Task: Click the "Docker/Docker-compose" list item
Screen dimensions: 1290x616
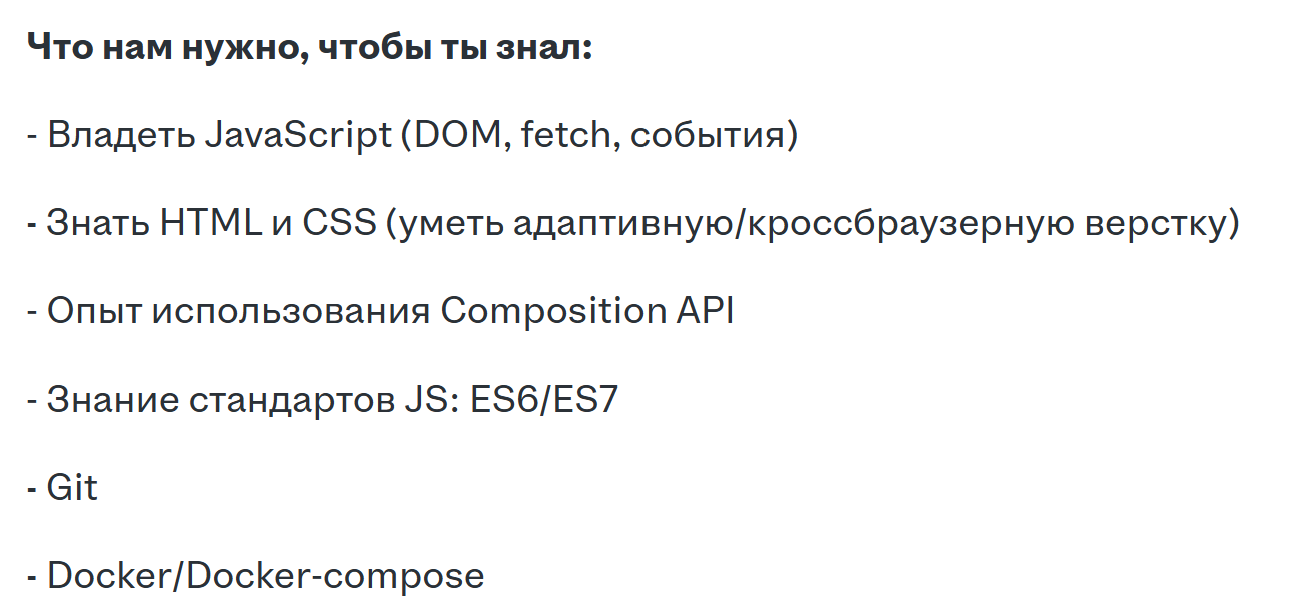Action: [x=265, y=576]
